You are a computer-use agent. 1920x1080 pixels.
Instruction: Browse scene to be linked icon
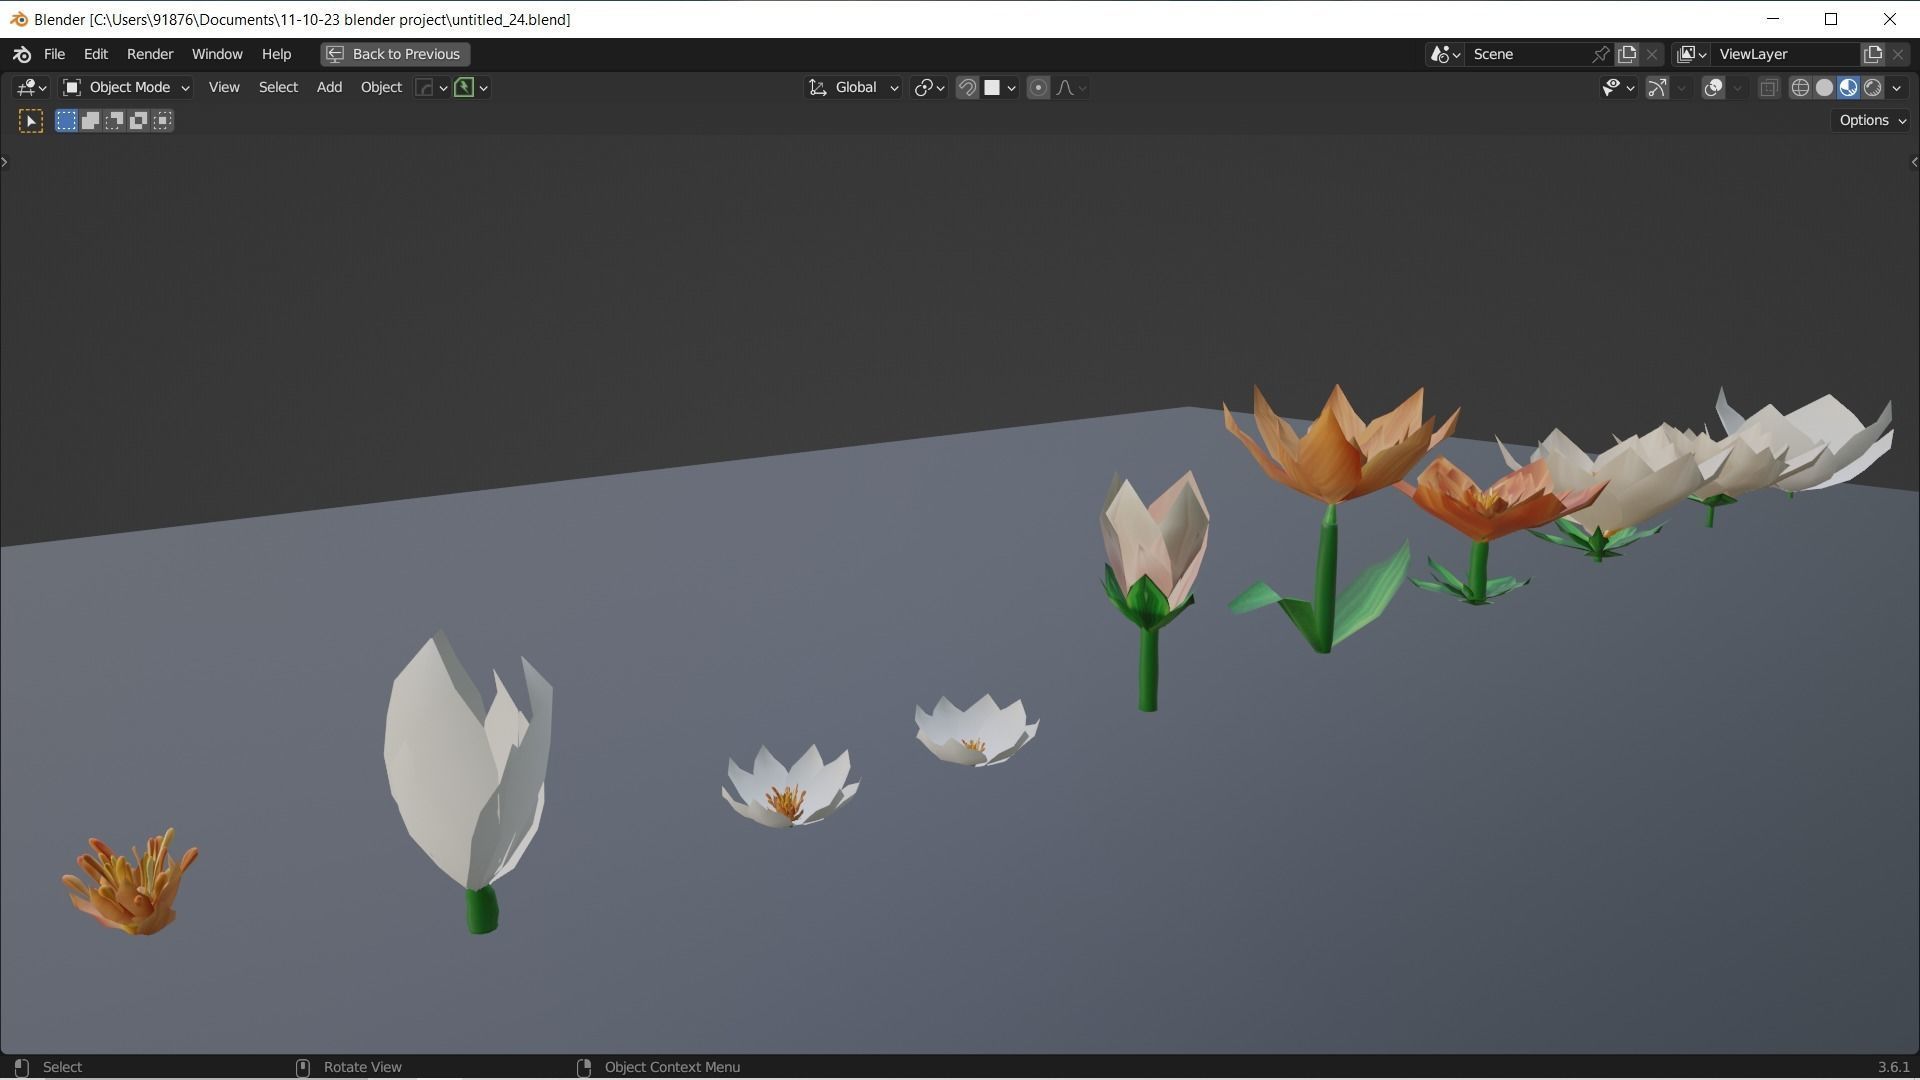click(x=1446, y=54)
